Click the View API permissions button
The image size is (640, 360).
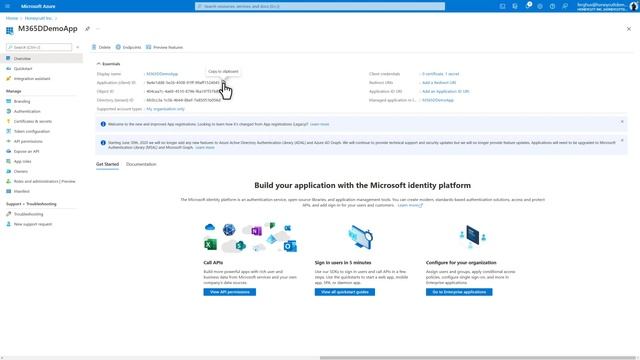pyautogui.click(x=230, y=292)
